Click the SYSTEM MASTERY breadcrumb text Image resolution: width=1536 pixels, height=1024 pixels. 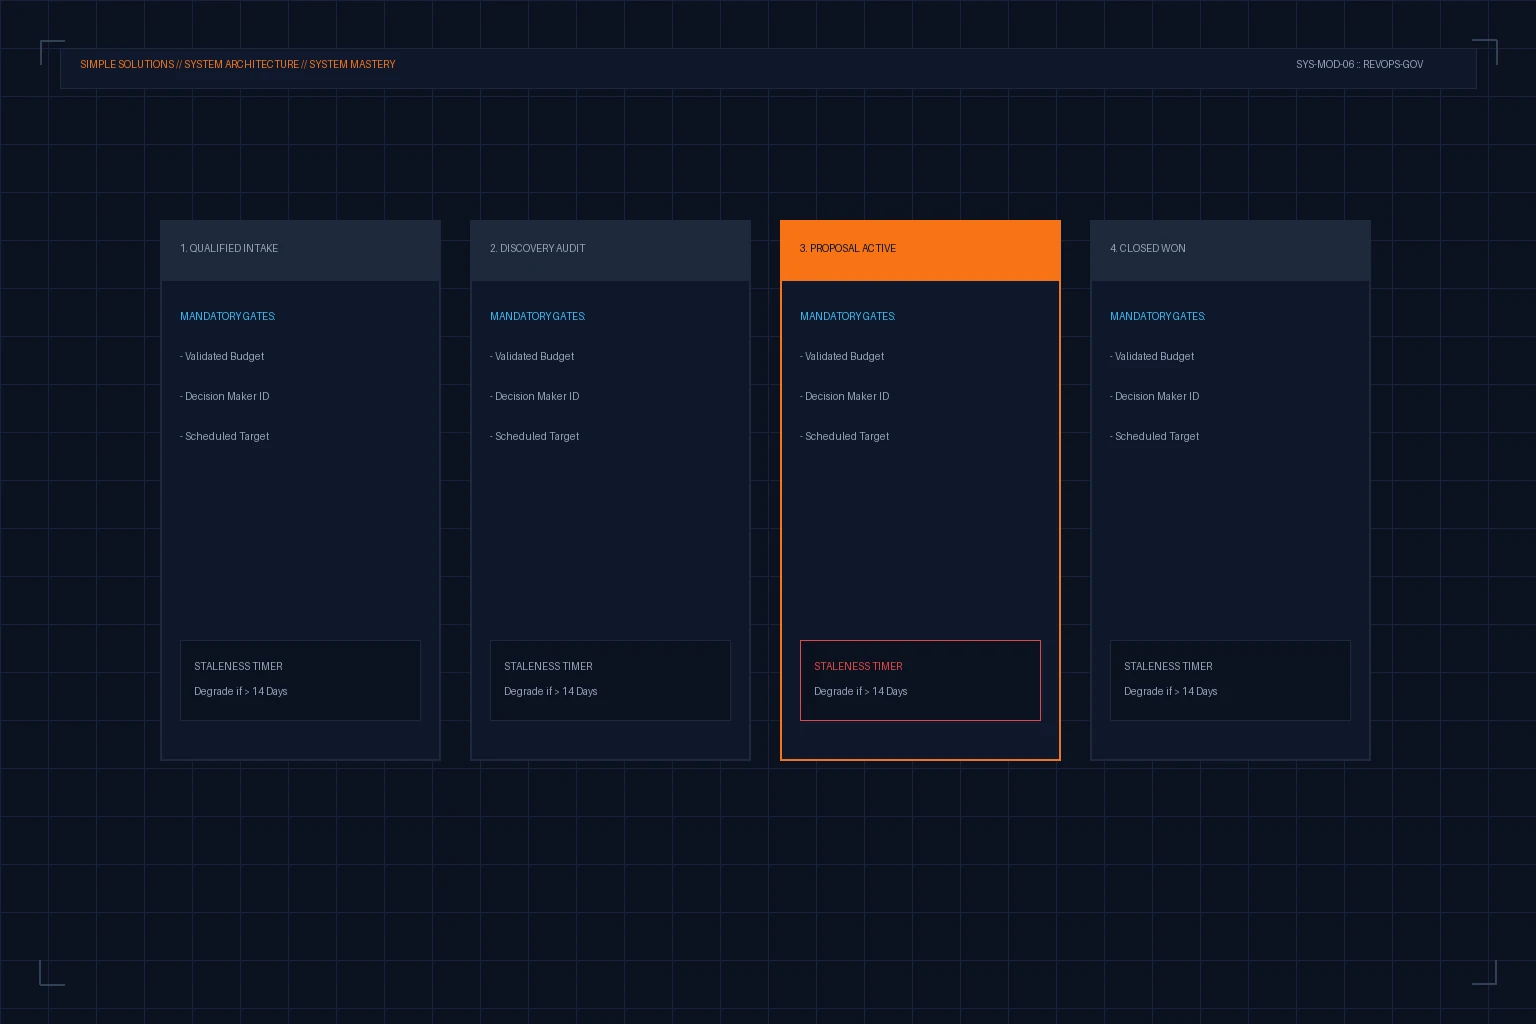point(352,64)
